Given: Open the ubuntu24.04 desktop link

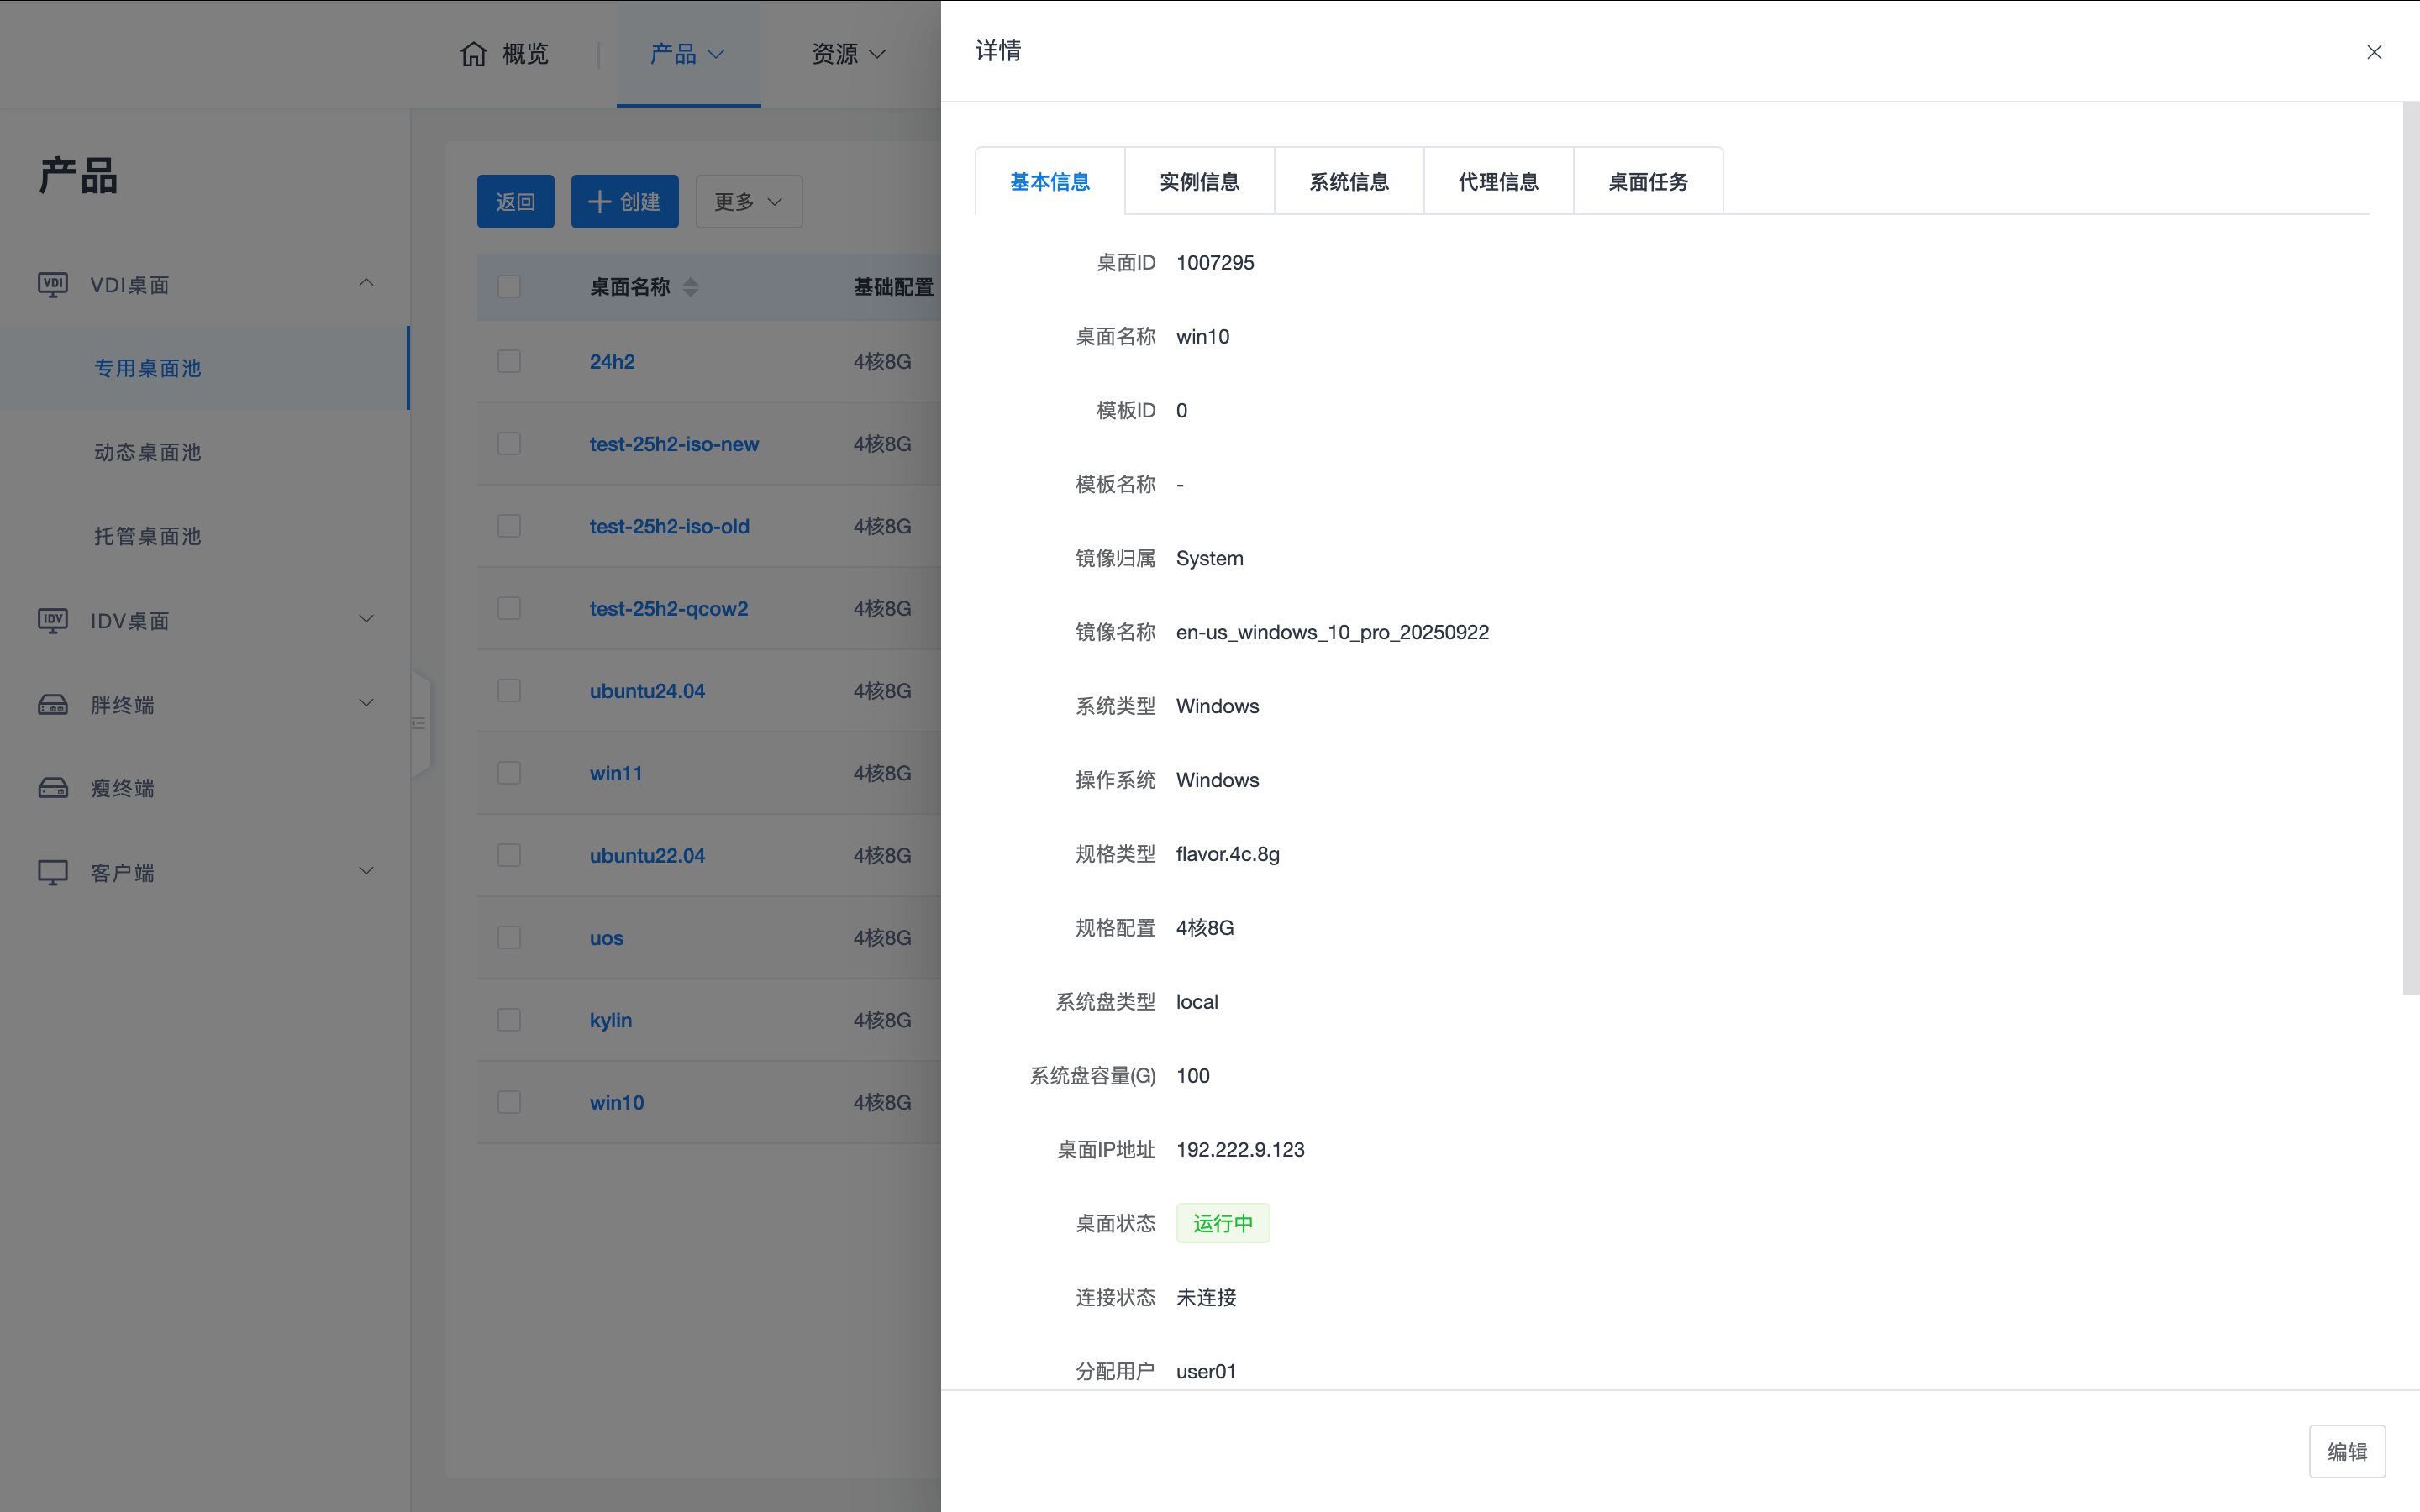Looking at the screenshot, I should click(647, 691).
